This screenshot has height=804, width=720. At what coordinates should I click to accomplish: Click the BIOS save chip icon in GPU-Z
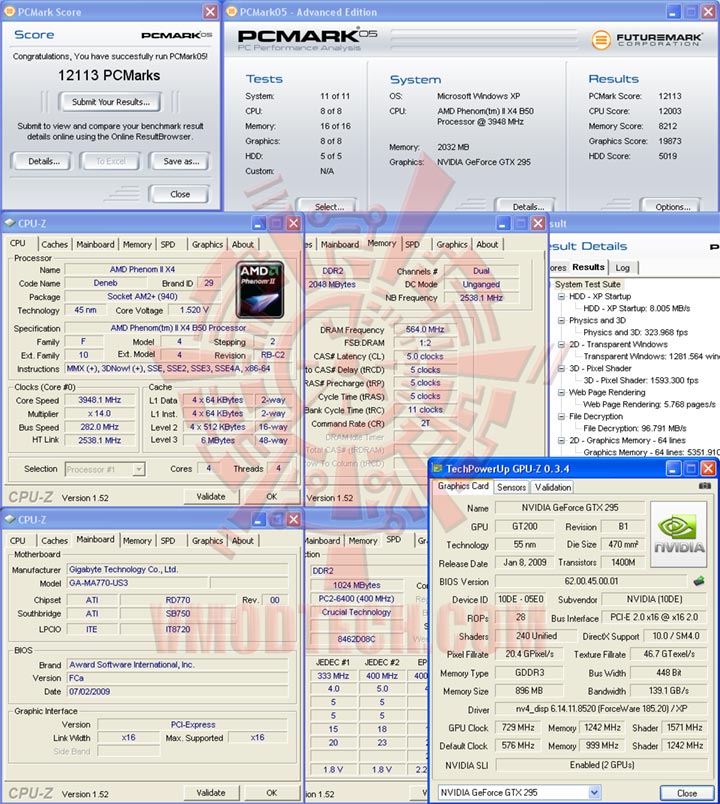[x=698, y=581]
